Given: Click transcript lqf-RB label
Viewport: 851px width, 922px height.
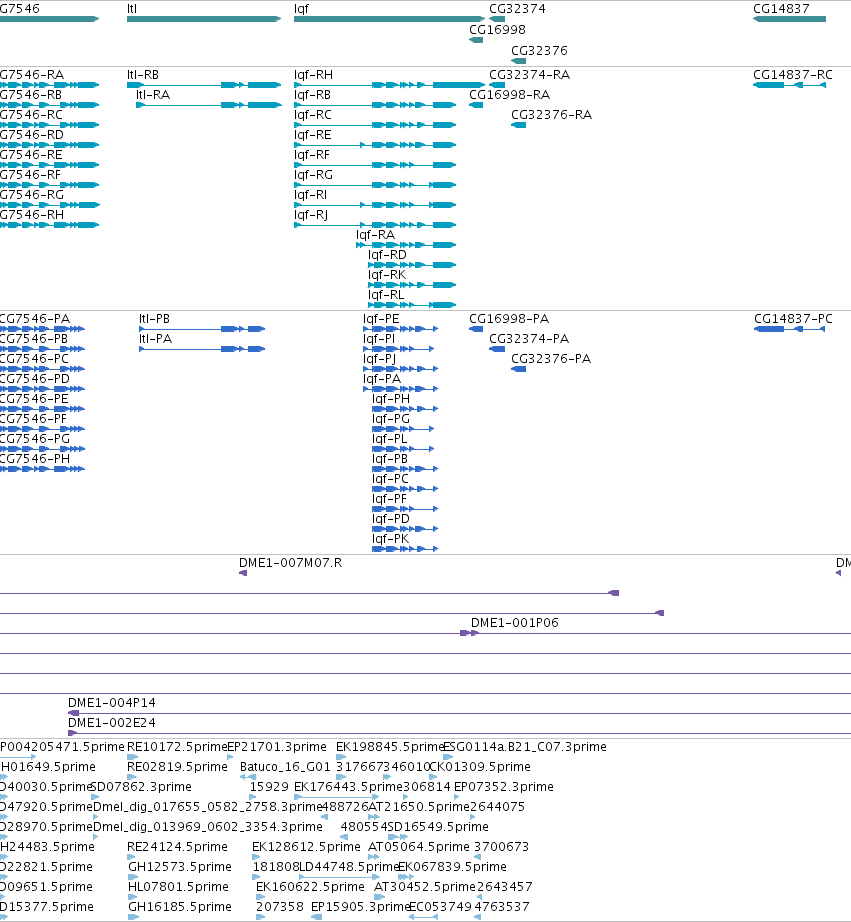Looking at the screenshot, I should click(312, 95).
